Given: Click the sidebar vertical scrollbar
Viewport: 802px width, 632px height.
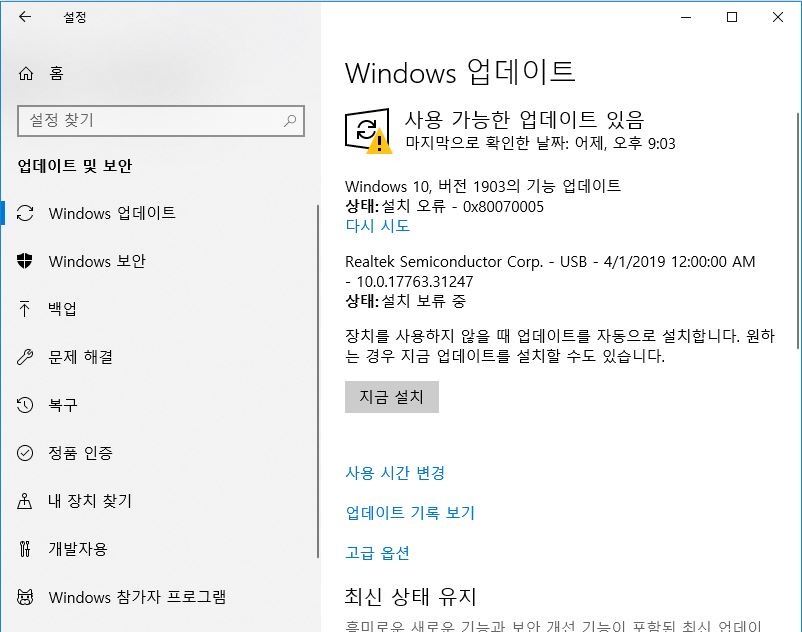Looking at the screenshot, I should pyautogui.click(x=318, y=381).
